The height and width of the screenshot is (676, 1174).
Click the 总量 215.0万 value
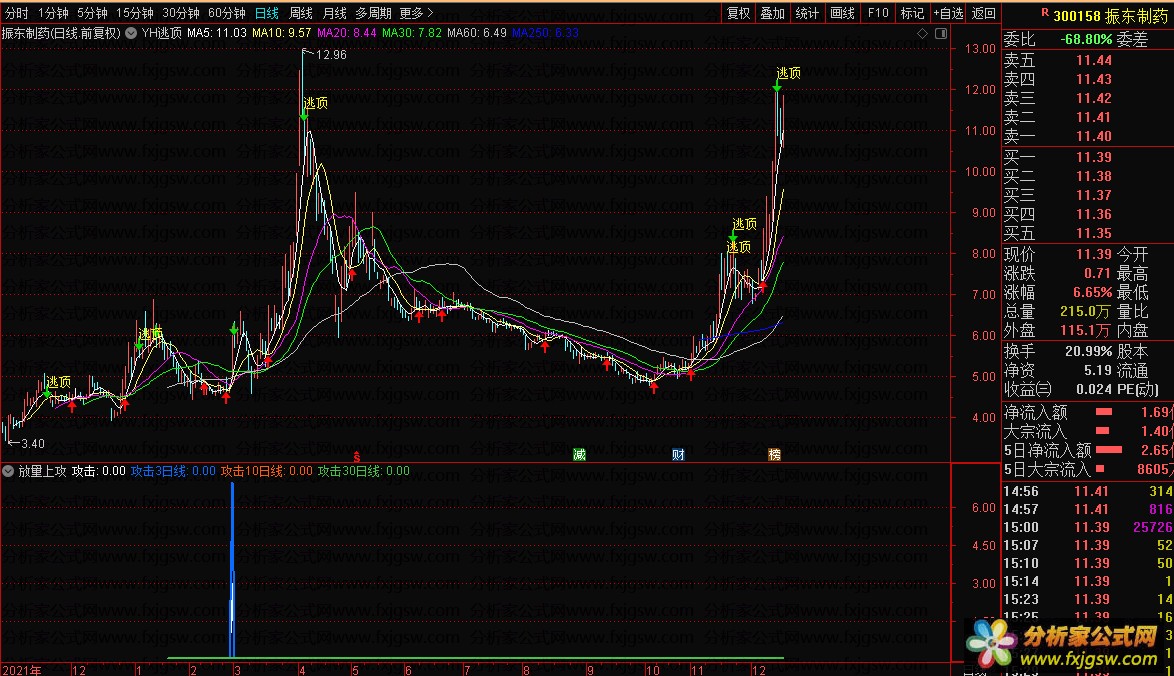point(1085,311)
